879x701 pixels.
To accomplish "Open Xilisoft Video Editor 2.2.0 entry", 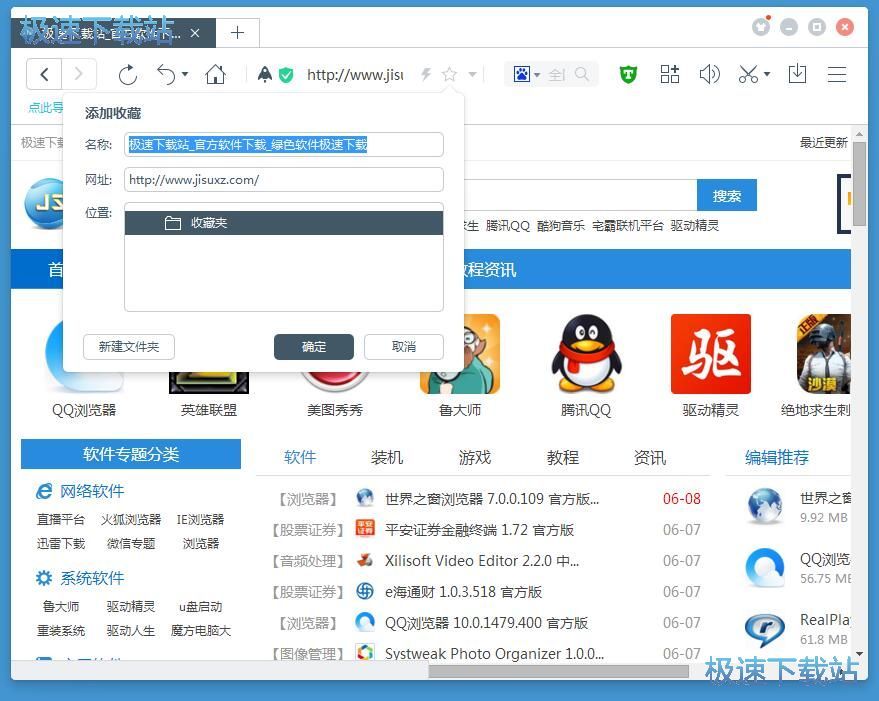I will [x=482, y=560].
